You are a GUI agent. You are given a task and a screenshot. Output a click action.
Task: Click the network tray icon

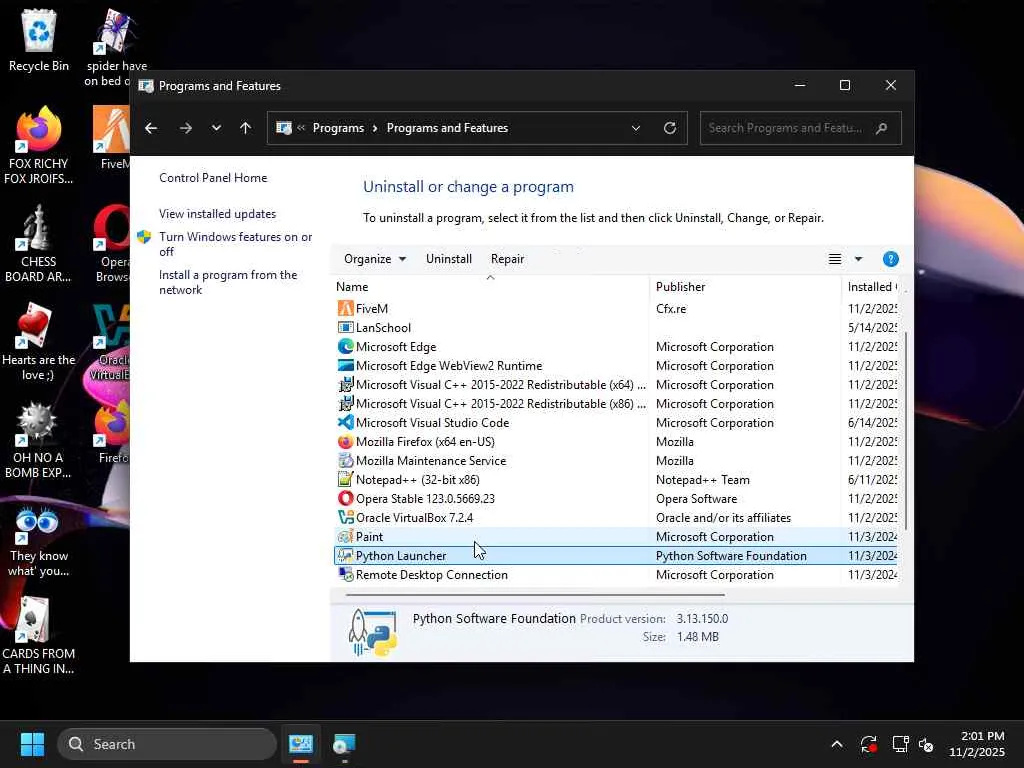(x=901, y=744)
